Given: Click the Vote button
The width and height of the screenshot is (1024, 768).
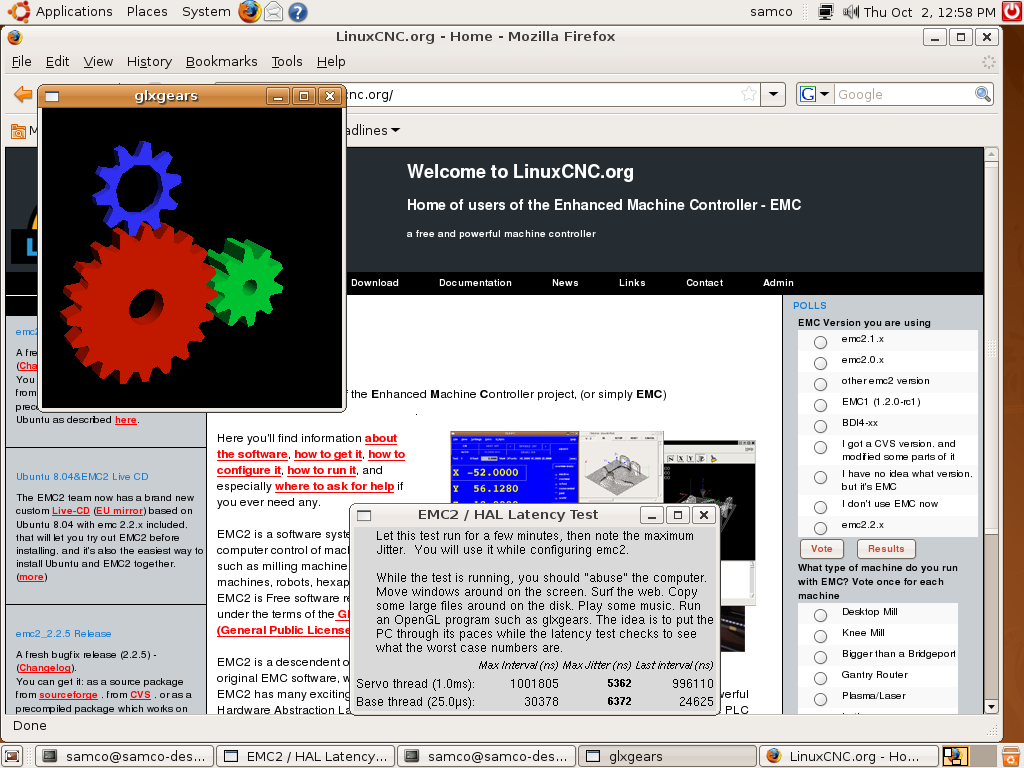Looking at the screenshot, I should (821, 549).
